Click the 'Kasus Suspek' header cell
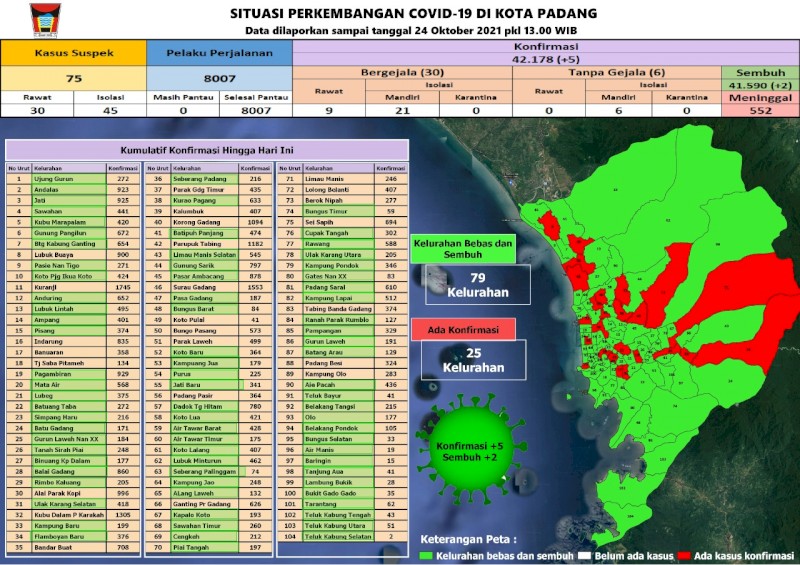800x565 pixels. point(74,53)
